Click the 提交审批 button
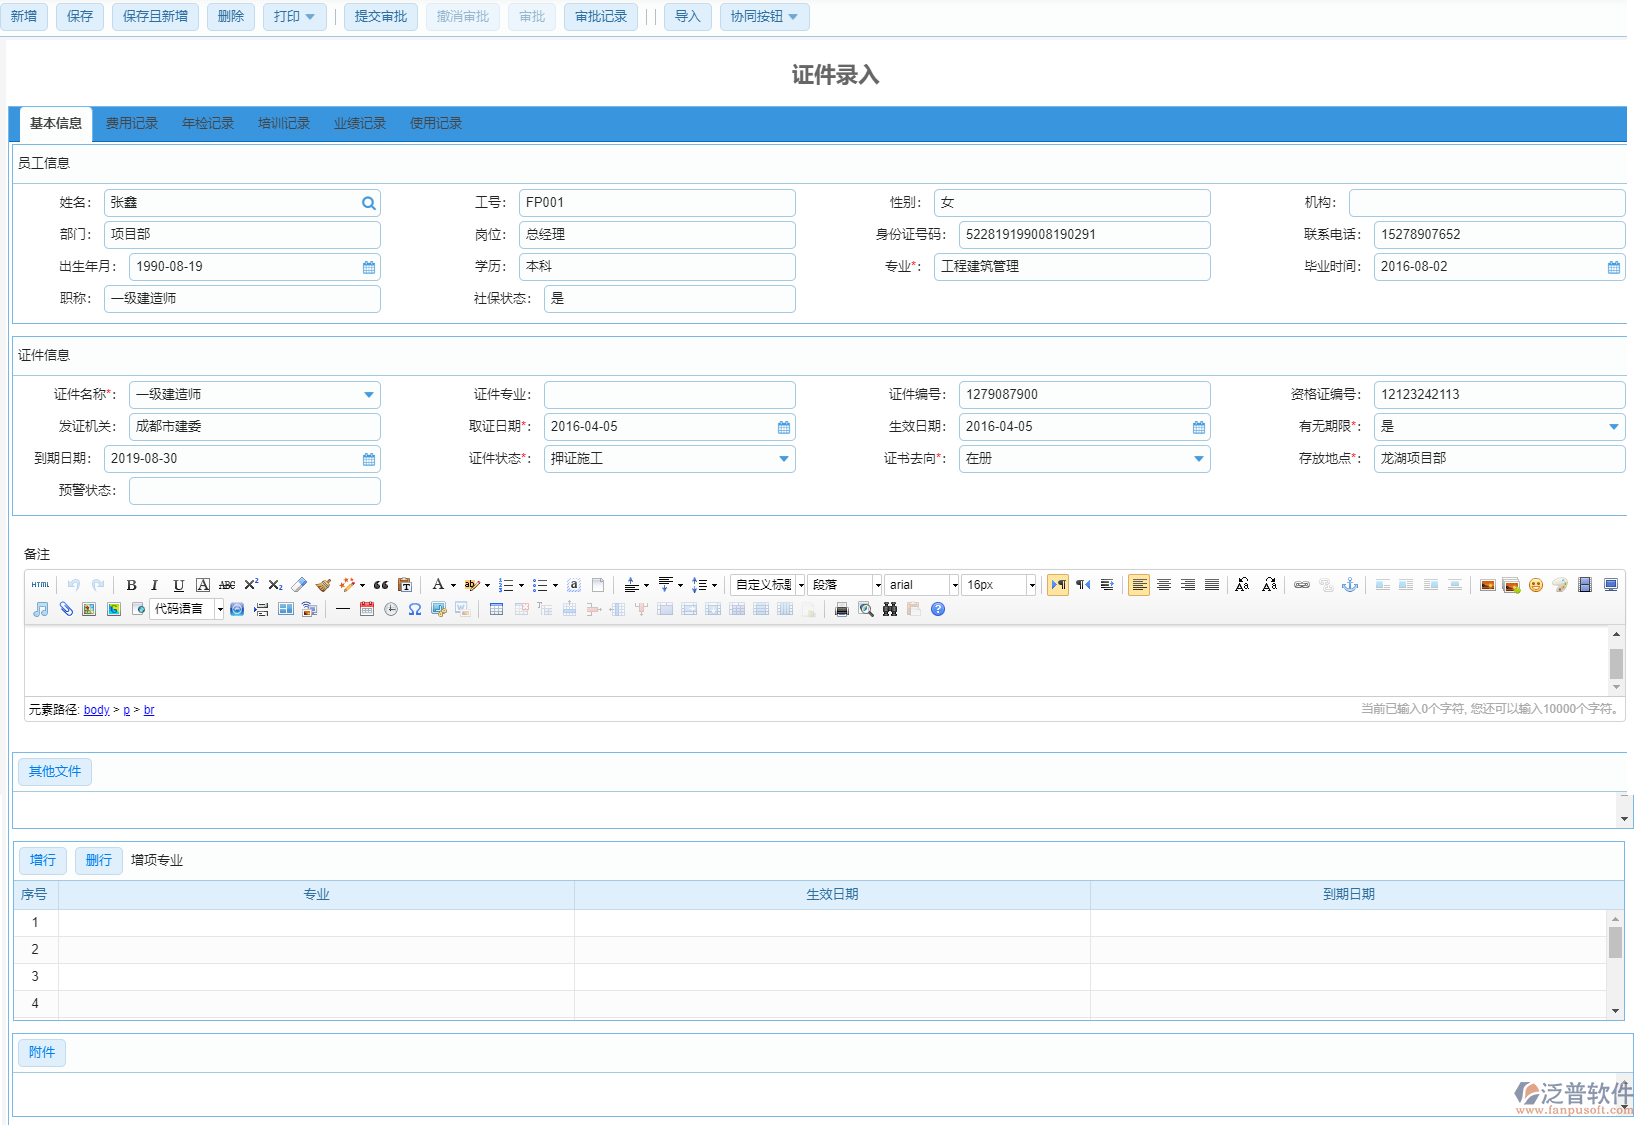Screen dimensions: 1644x1126 (x=381, y=17)
